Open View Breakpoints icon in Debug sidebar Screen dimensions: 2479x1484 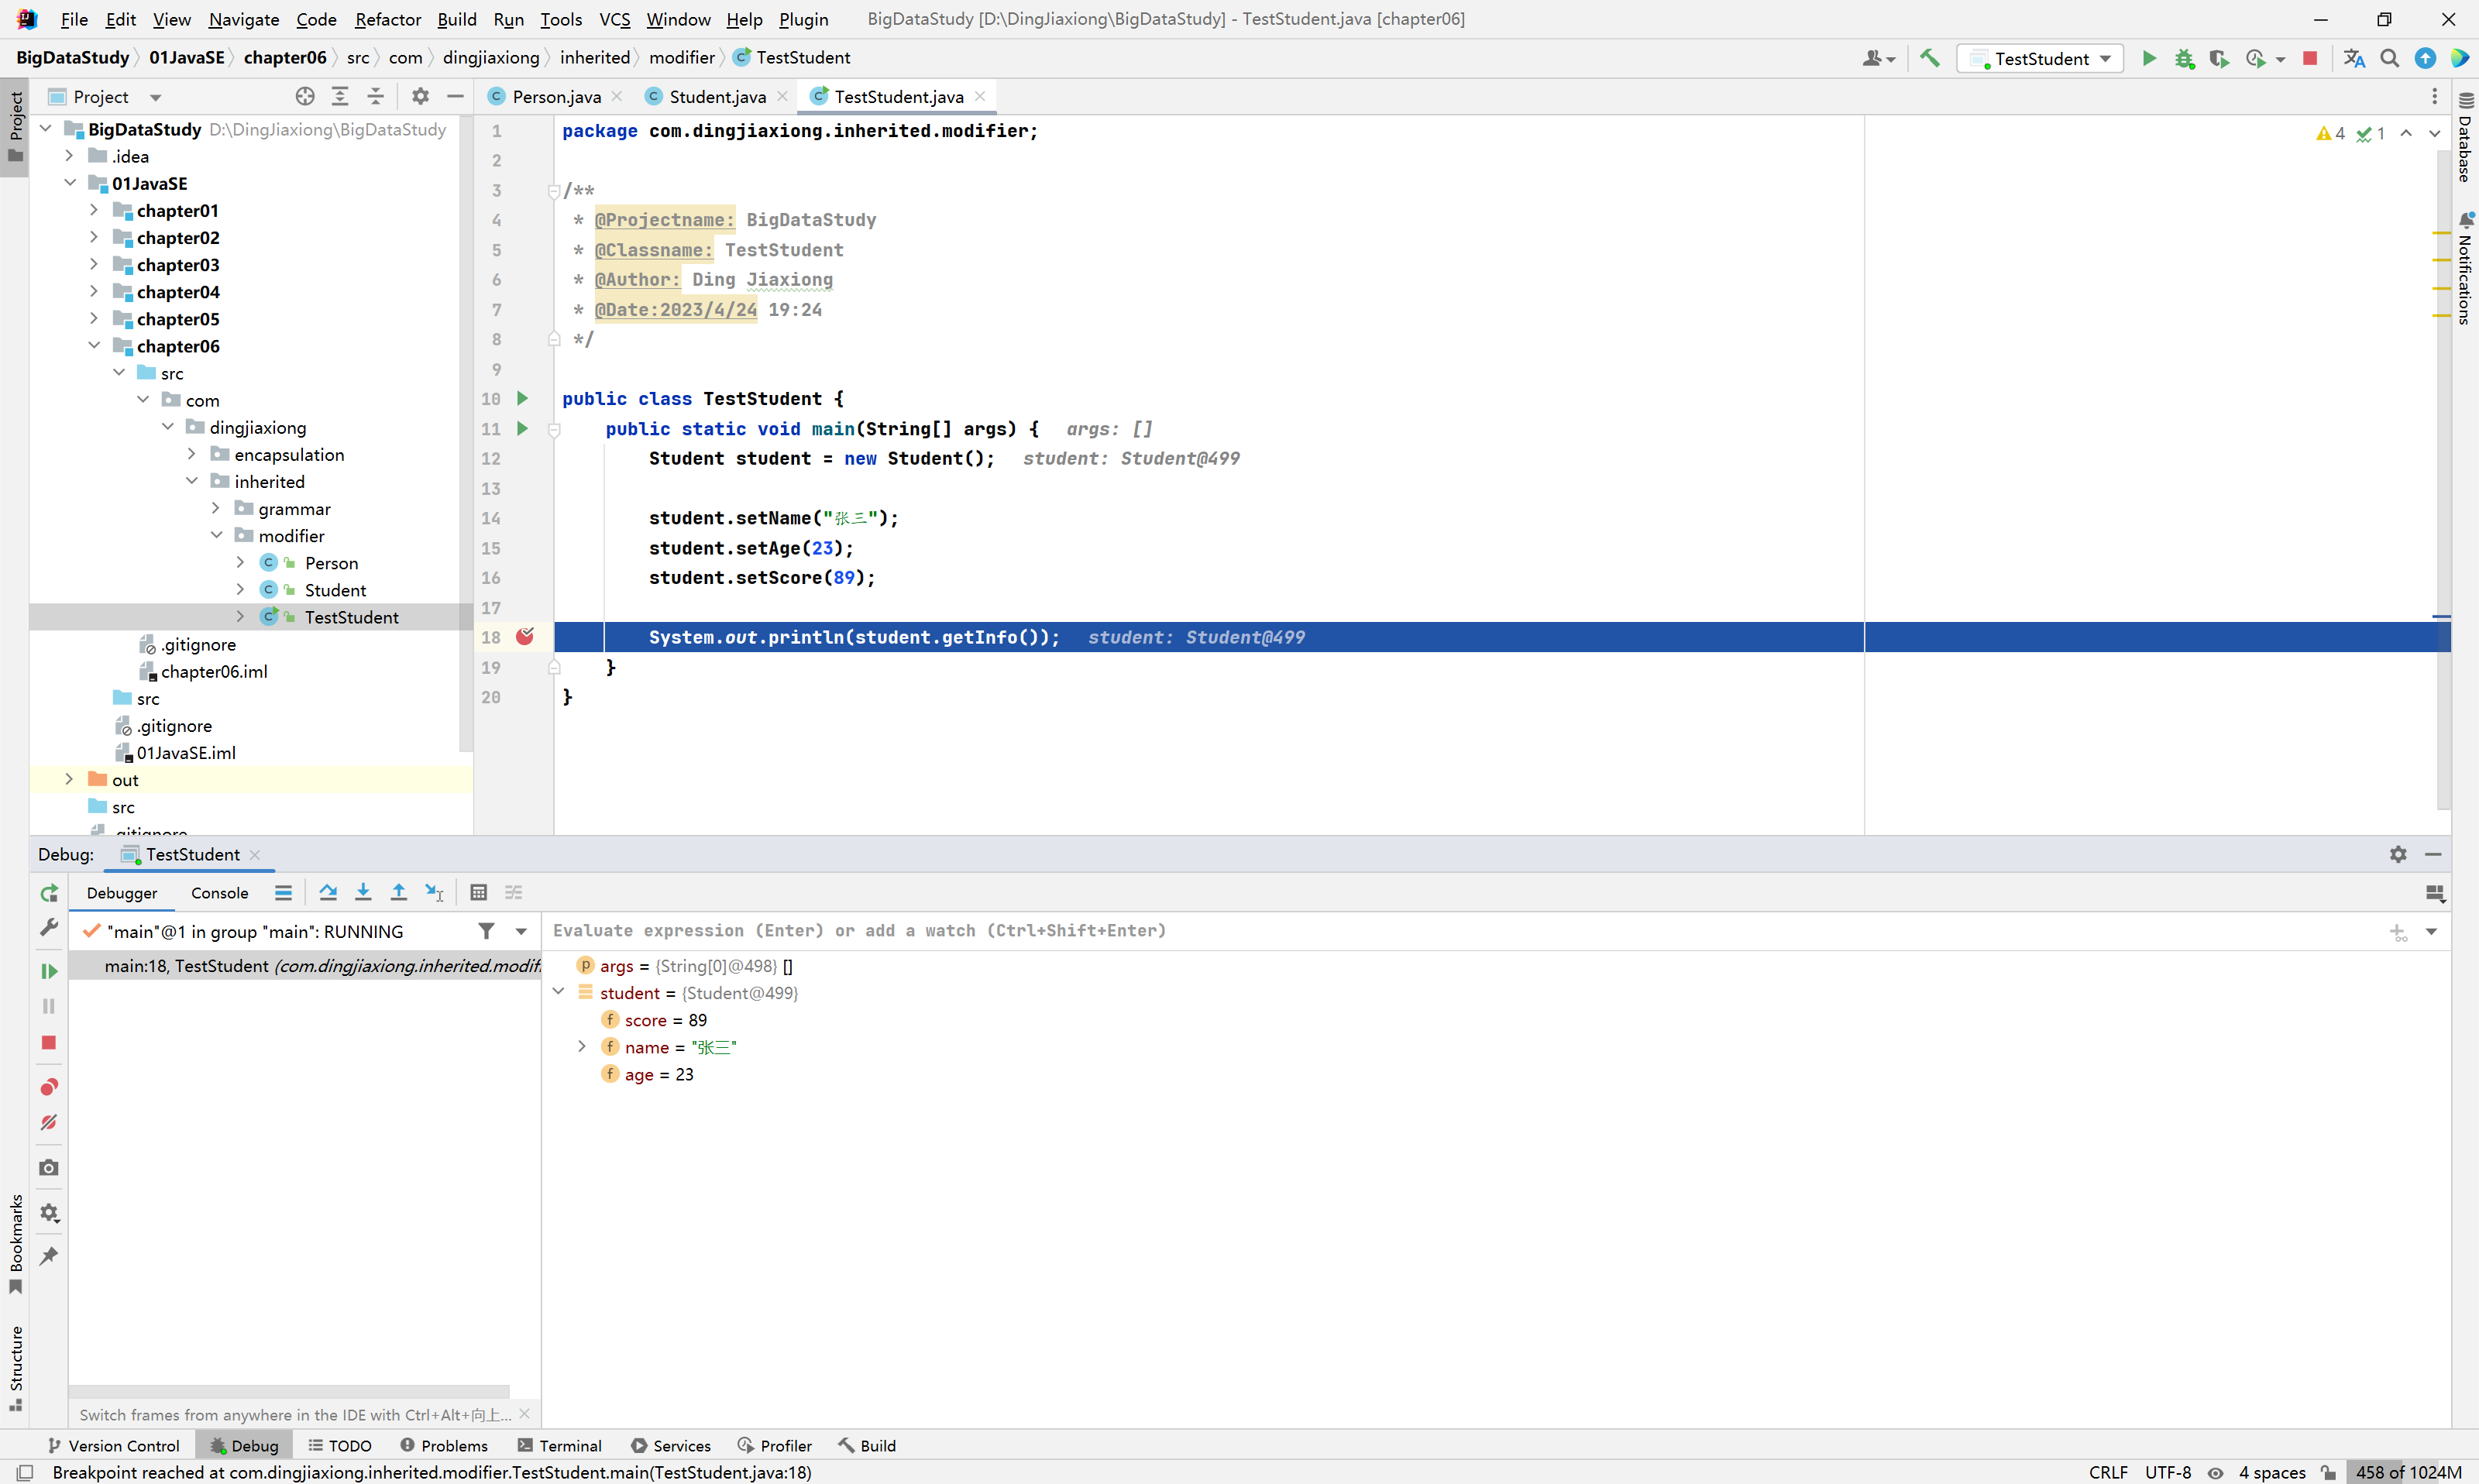48,1086
